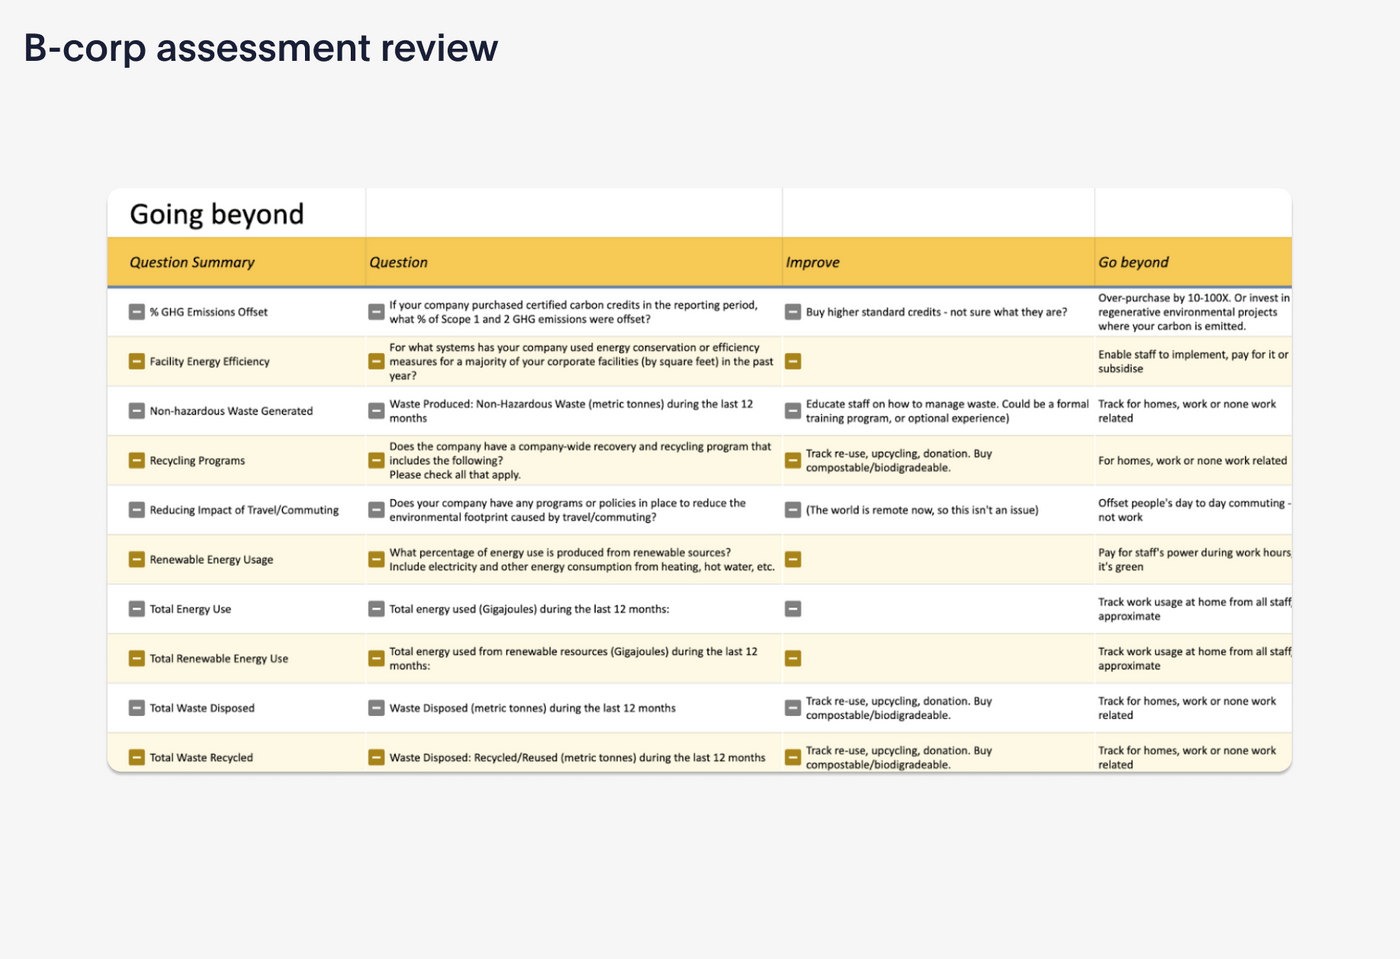This screenshot has height=959, width=1400.
Task: Click minus icon before 'The world is remote now'
Action: (793, 510)
